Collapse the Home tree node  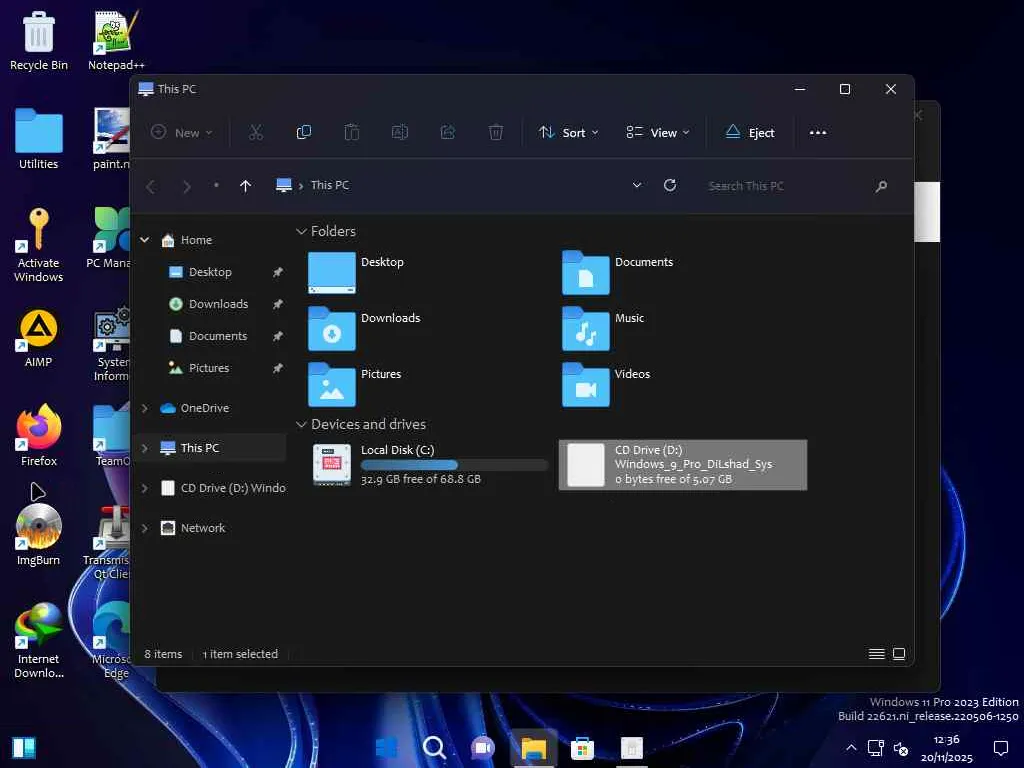pos(144,240)
